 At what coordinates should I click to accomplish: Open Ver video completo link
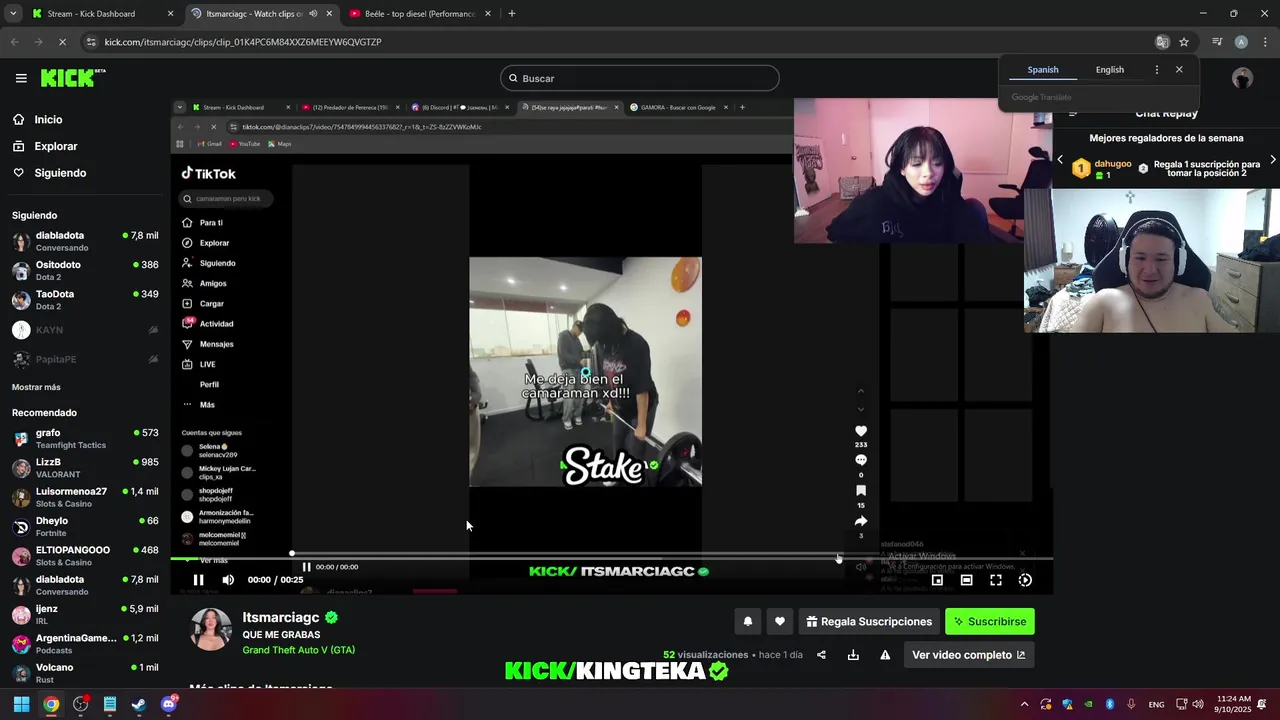[968, 655]
